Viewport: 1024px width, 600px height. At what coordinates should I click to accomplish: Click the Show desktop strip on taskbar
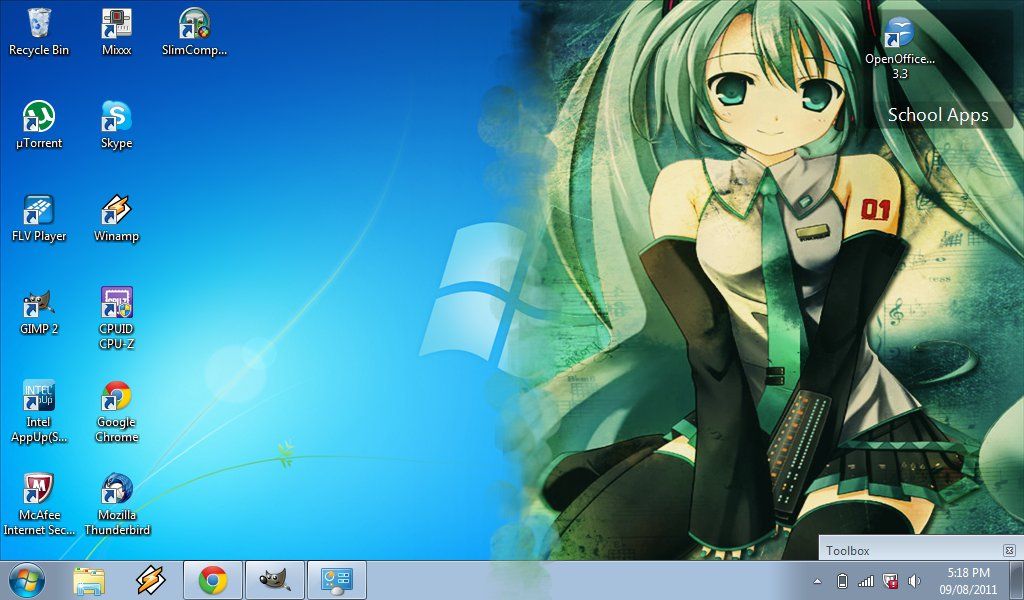point(1016,580)
